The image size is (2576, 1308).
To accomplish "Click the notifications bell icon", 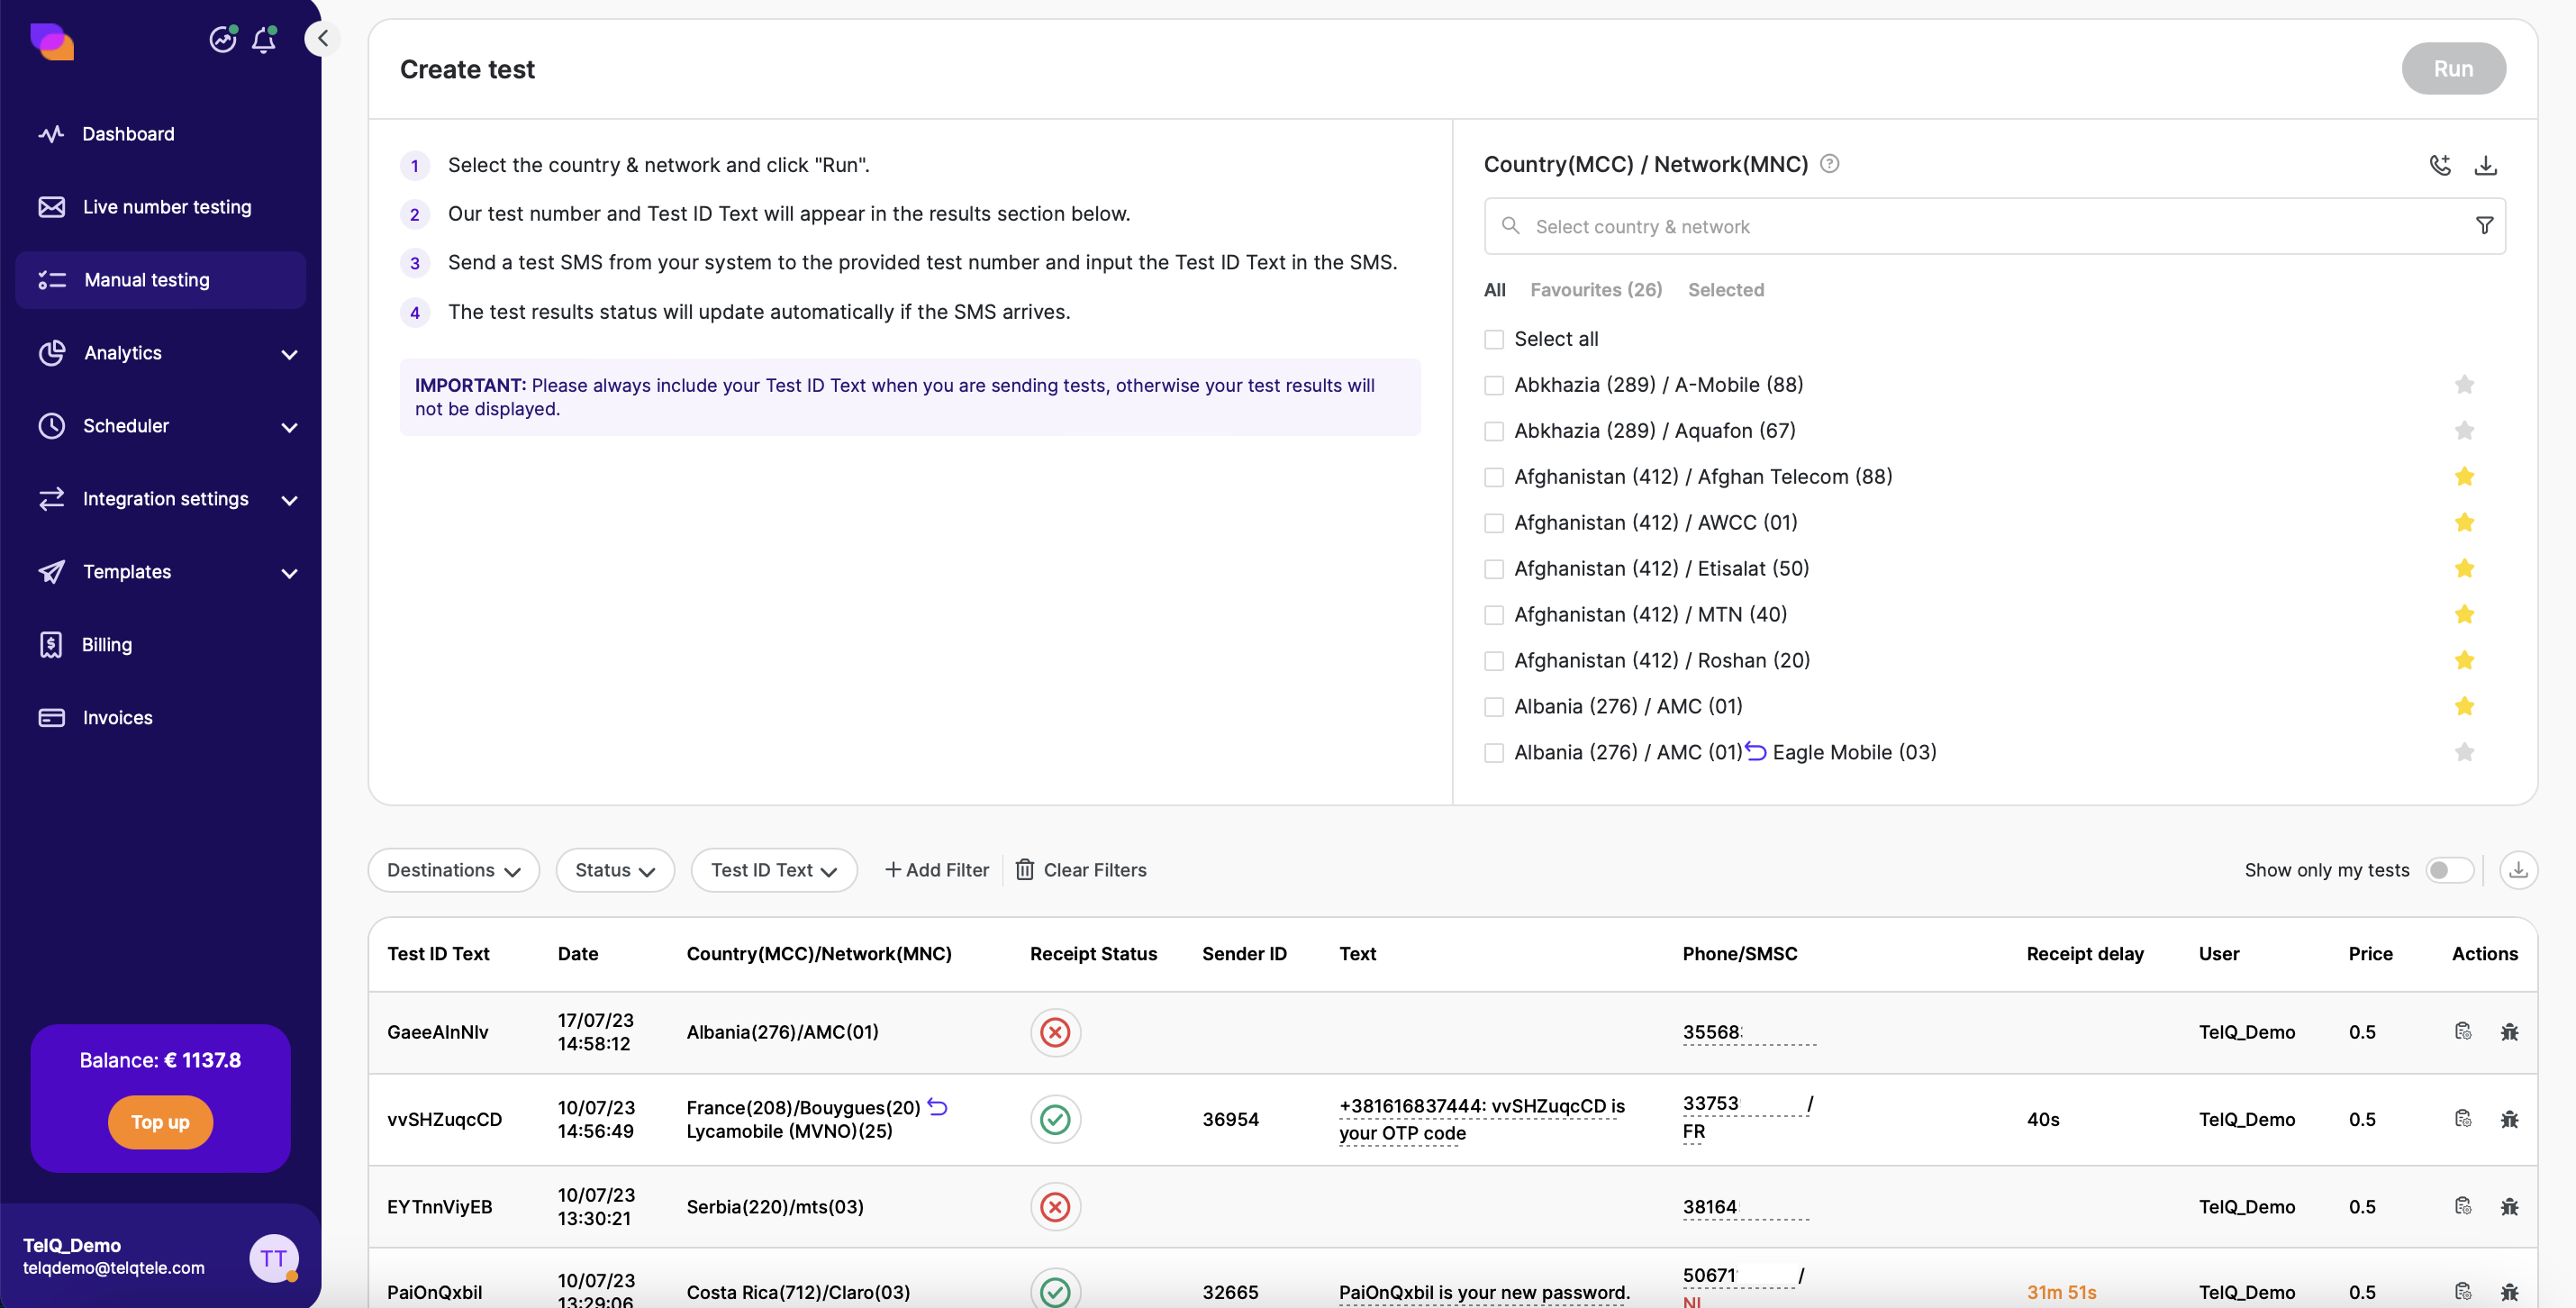I will pyautogui.click(x=264, y=40).
